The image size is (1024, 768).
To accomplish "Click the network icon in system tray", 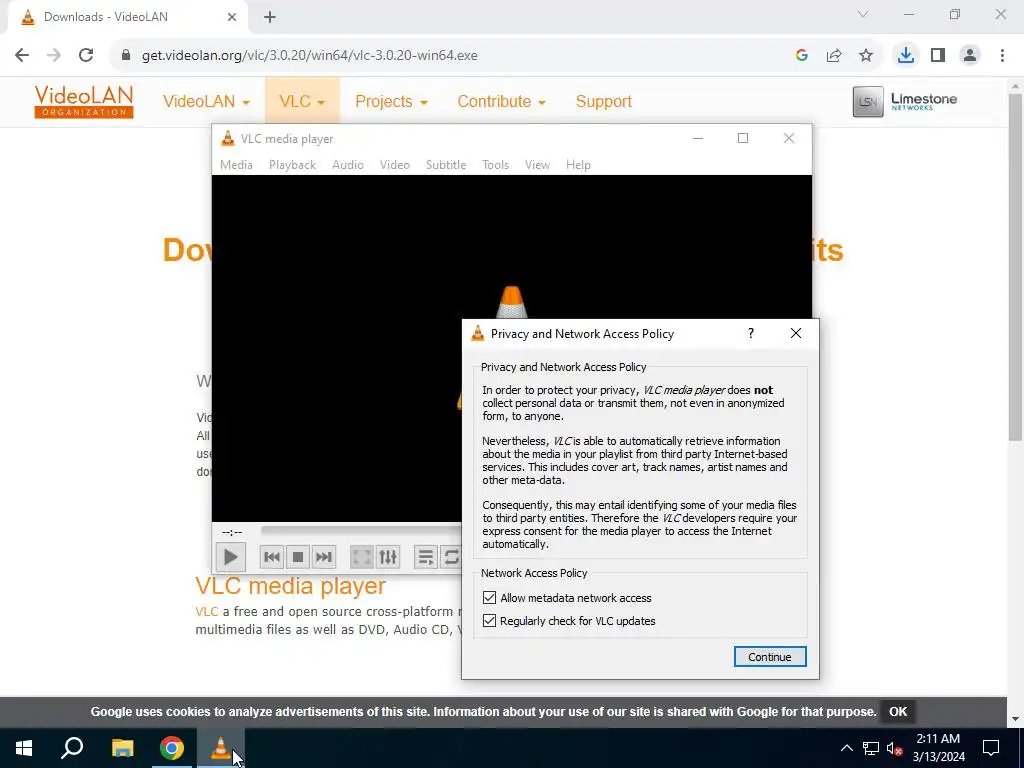I will point(871,748).
